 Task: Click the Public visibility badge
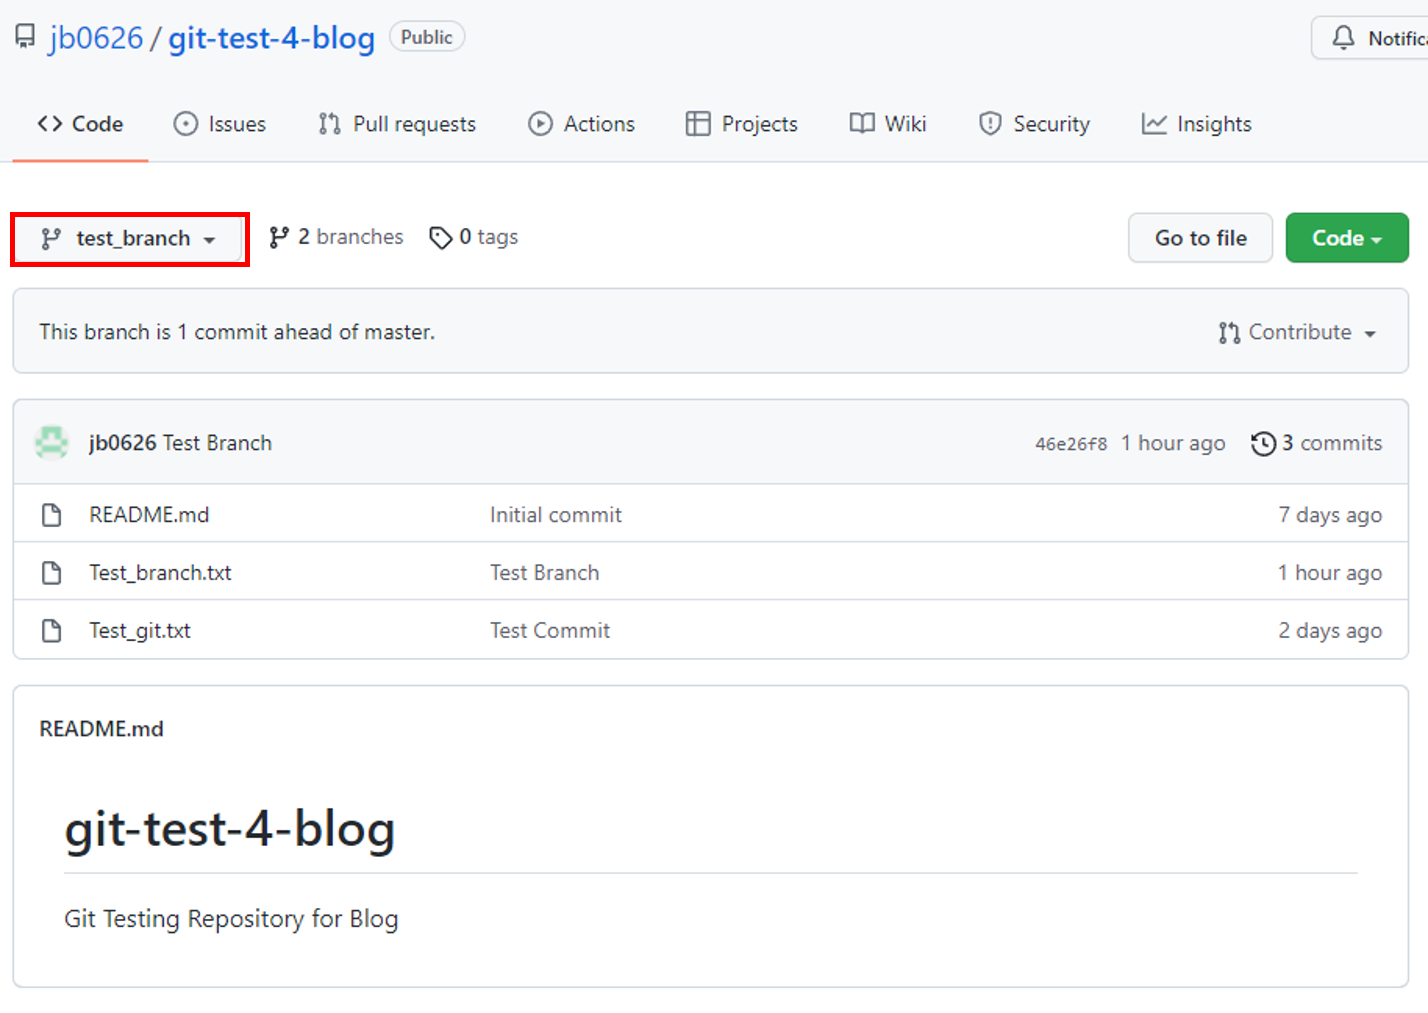(x=427, y=37)
